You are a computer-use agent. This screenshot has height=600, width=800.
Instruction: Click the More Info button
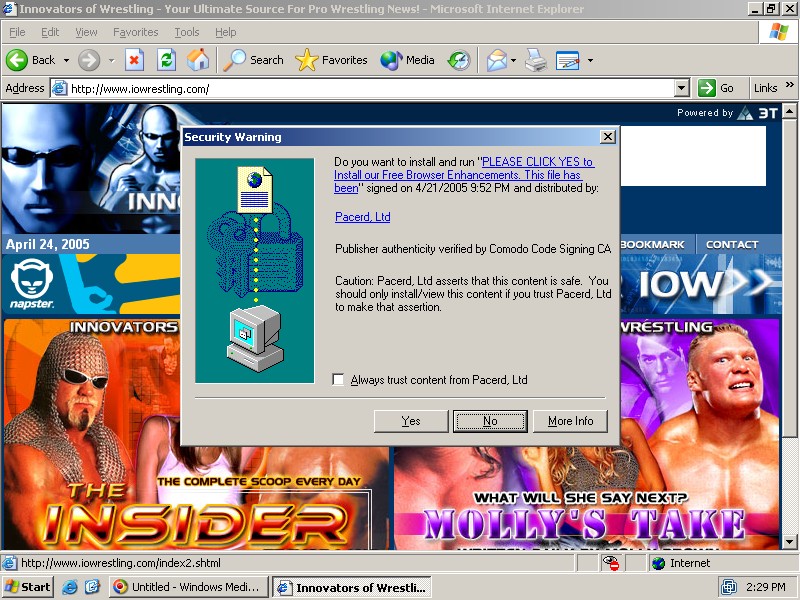click(x=570, y=421)
